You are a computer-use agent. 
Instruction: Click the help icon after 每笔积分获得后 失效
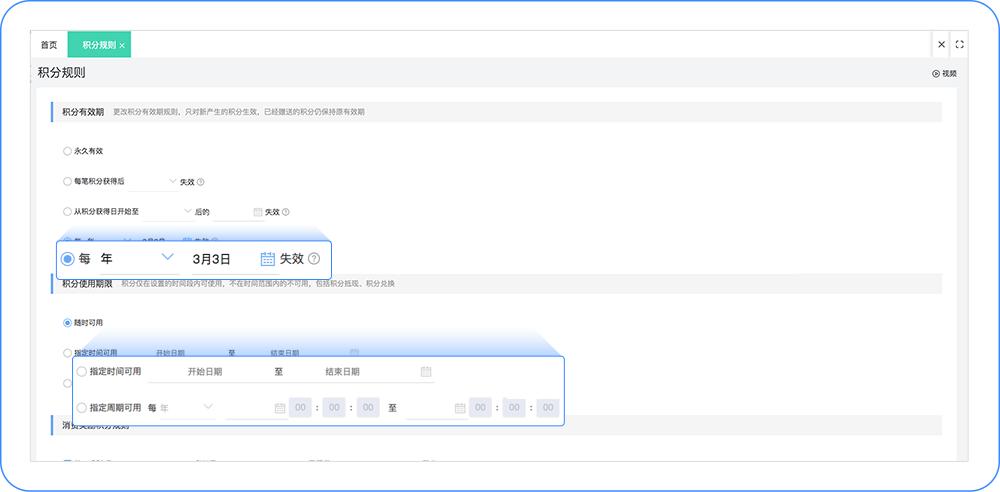coord(200,182)
